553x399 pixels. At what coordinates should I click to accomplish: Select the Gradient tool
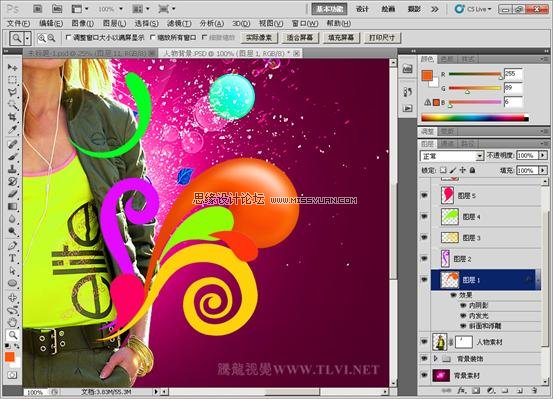coord(12,206)
